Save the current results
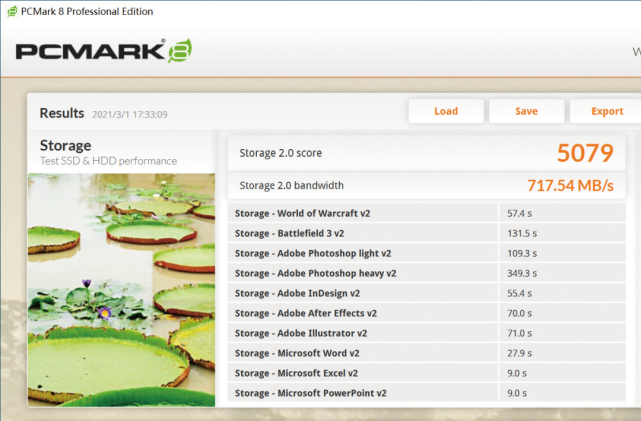641x421 pixels. [x=527, y=111]
